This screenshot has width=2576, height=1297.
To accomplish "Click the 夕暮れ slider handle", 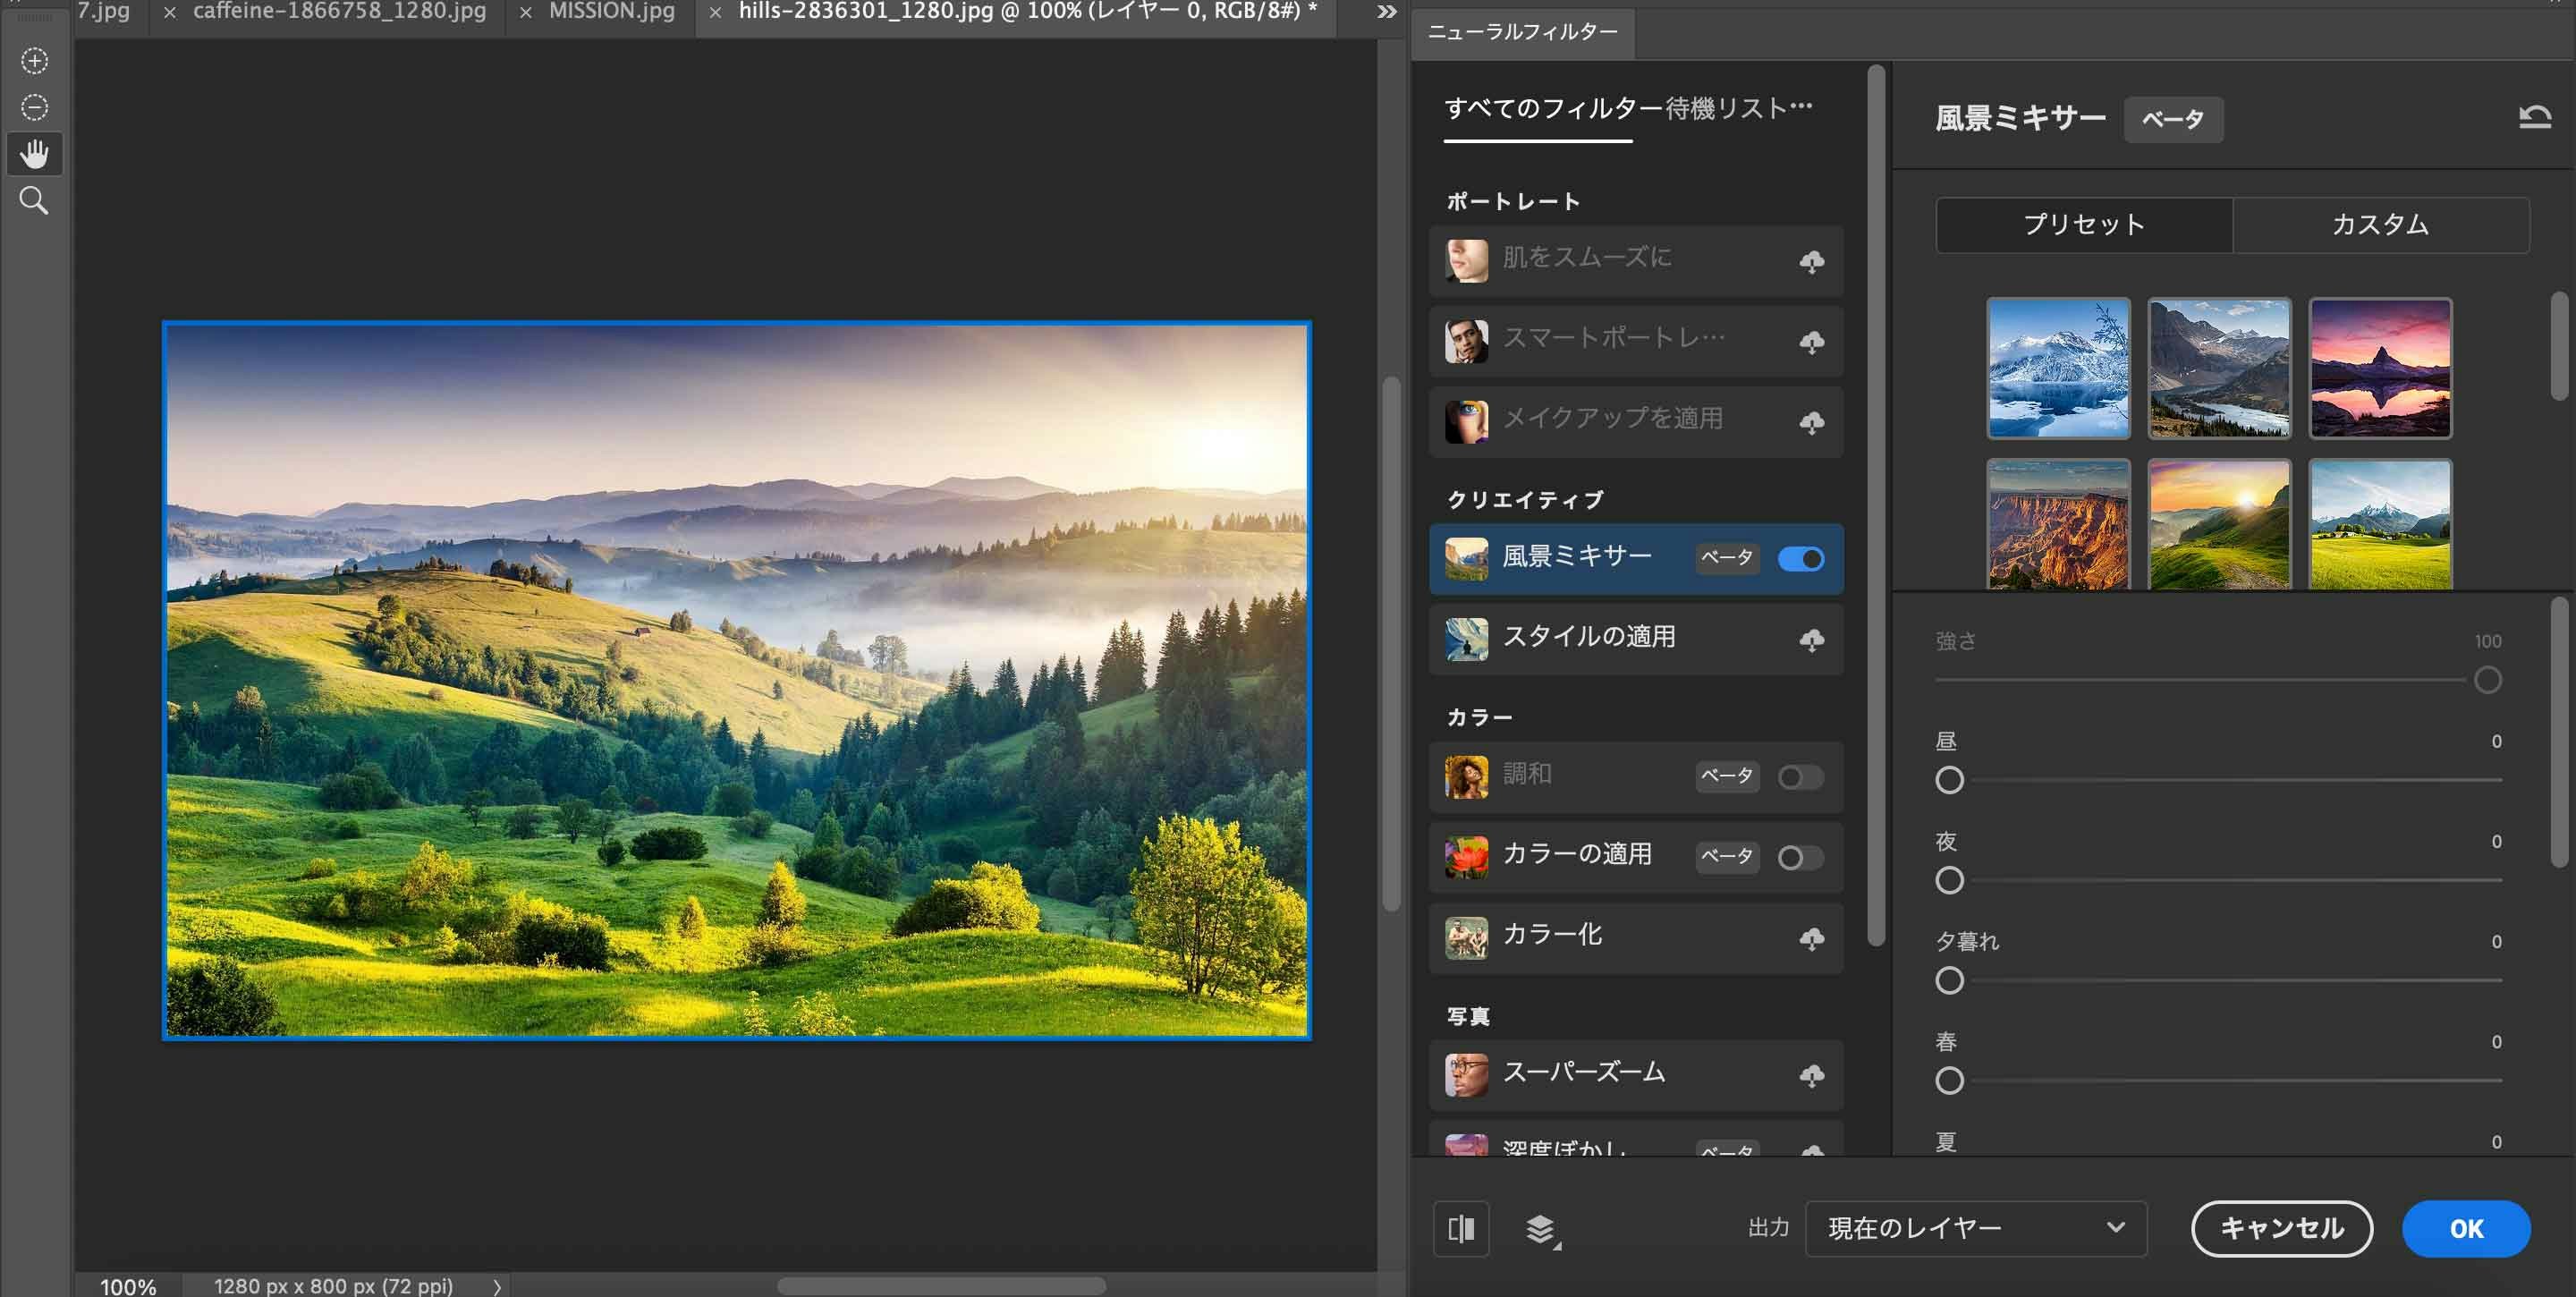I will [x=1949, y=981].
